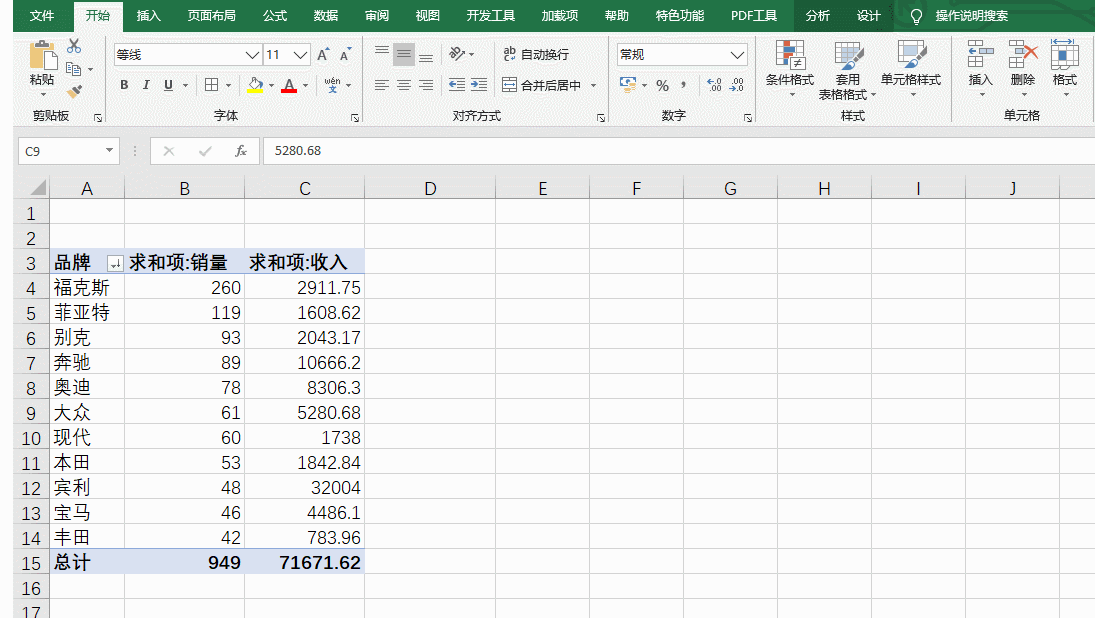Switch to the 数据 tab

[x=325, y=15]
